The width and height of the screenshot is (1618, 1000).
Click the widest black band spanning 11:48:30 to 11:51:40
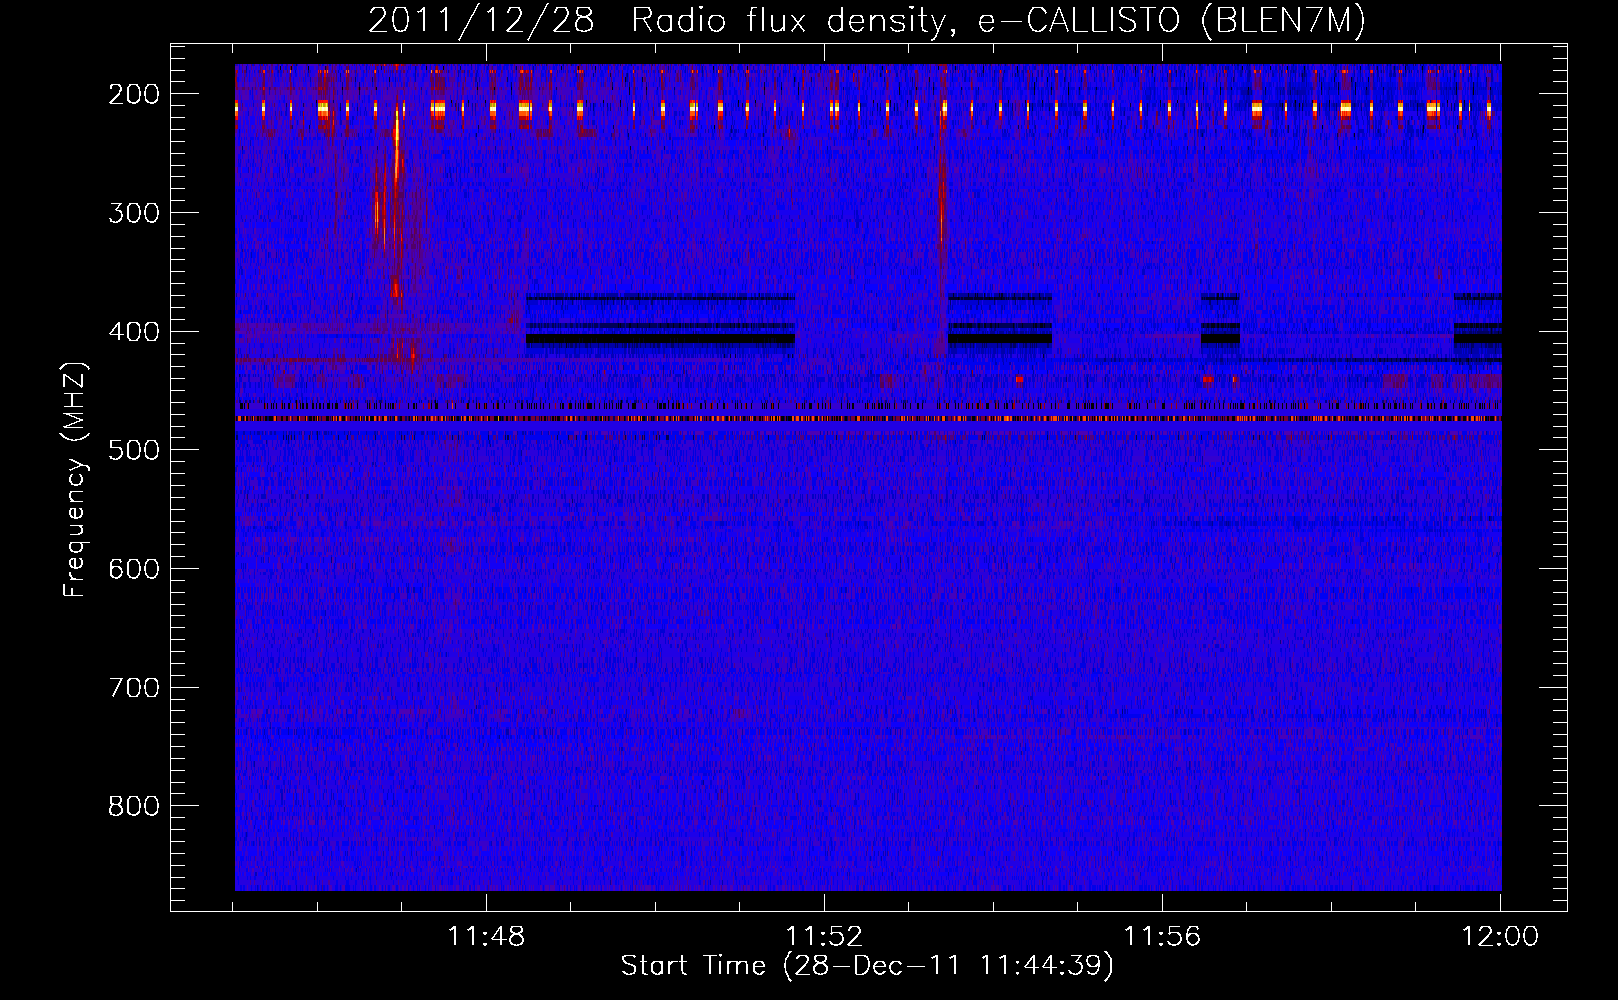[x=660, y=339]
